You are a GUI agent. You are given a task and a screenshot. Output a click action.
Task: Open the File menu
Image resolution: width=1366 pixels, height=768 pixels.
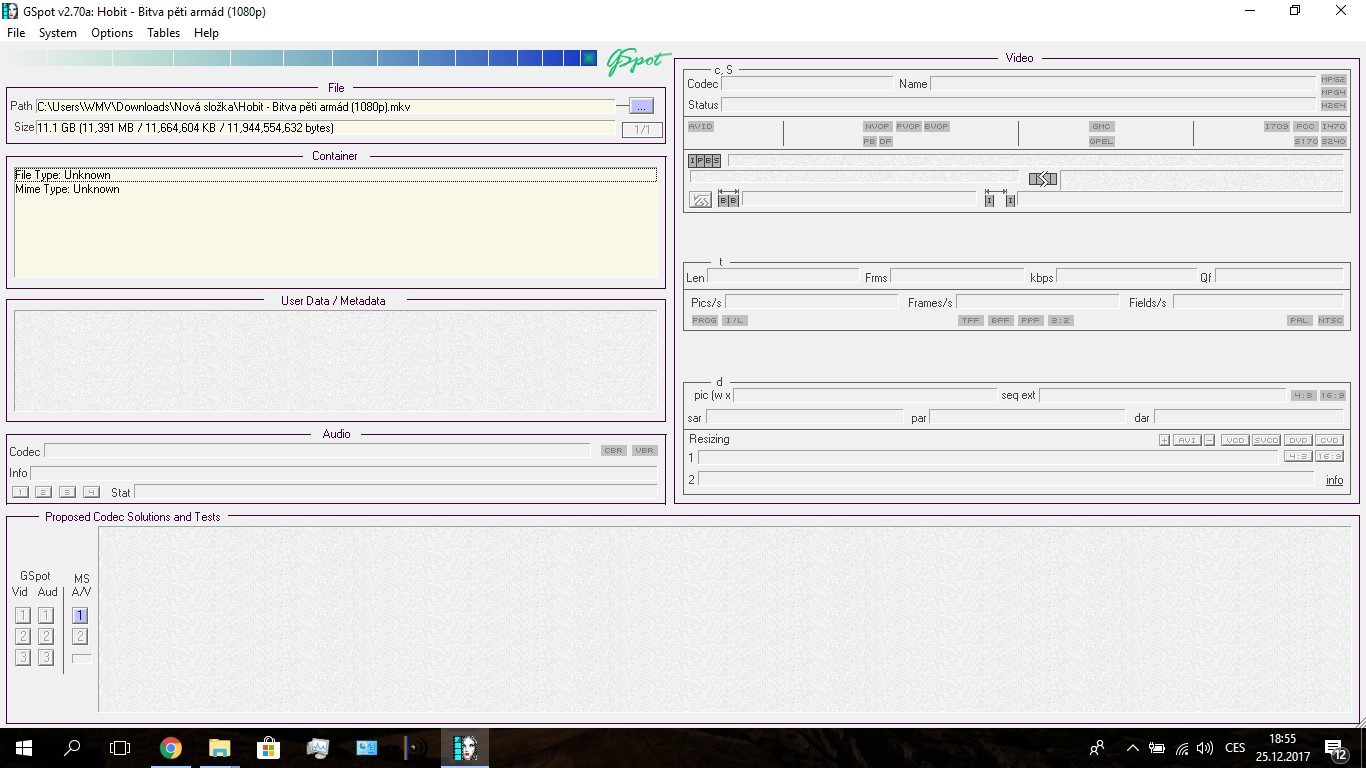(16, 33)
